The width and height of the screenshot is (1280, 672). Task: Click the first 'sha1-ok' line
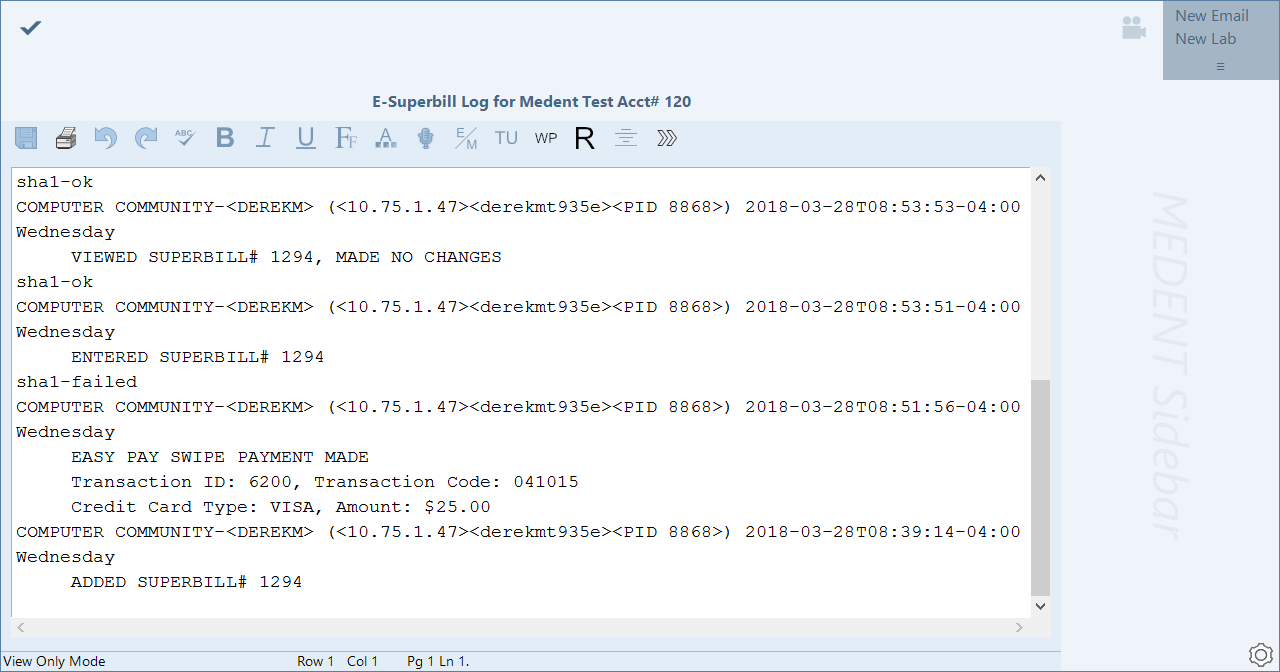tap(54, 182)
